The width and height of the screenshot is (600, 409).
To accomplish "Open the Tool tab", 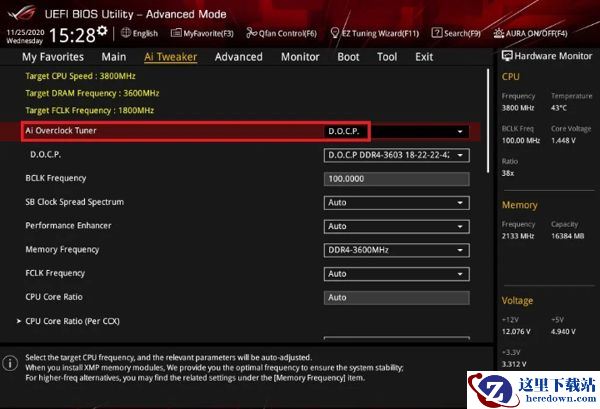I will pyautogui.click(x=387, y=57).
